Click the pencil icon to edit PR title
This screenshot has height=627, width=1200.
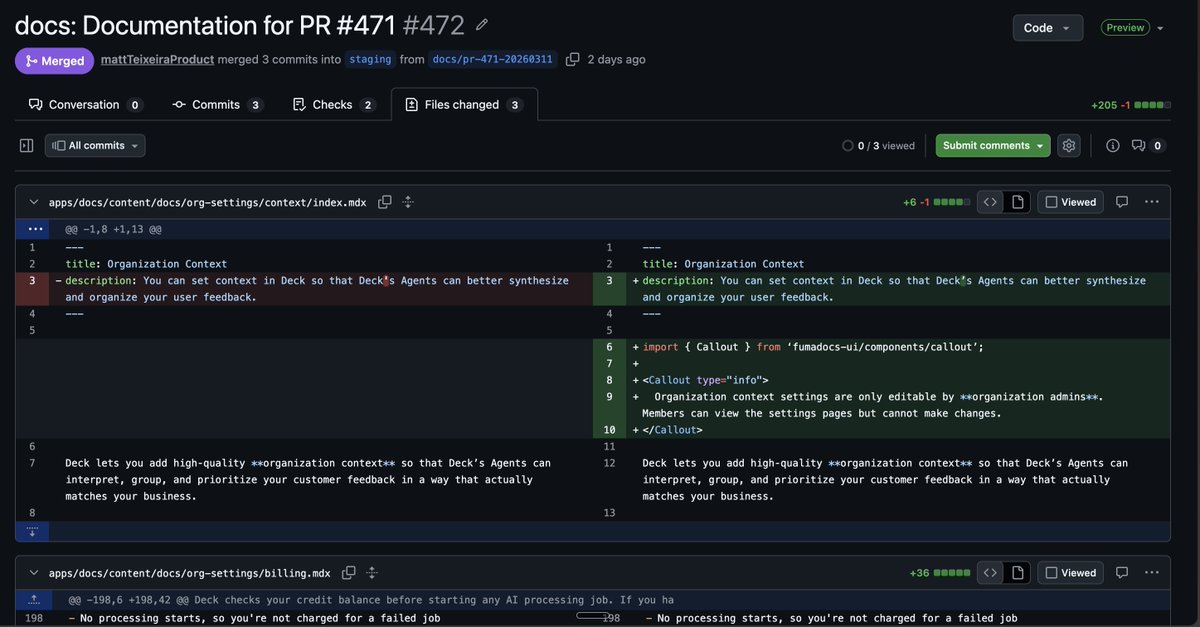coord(482,24)
